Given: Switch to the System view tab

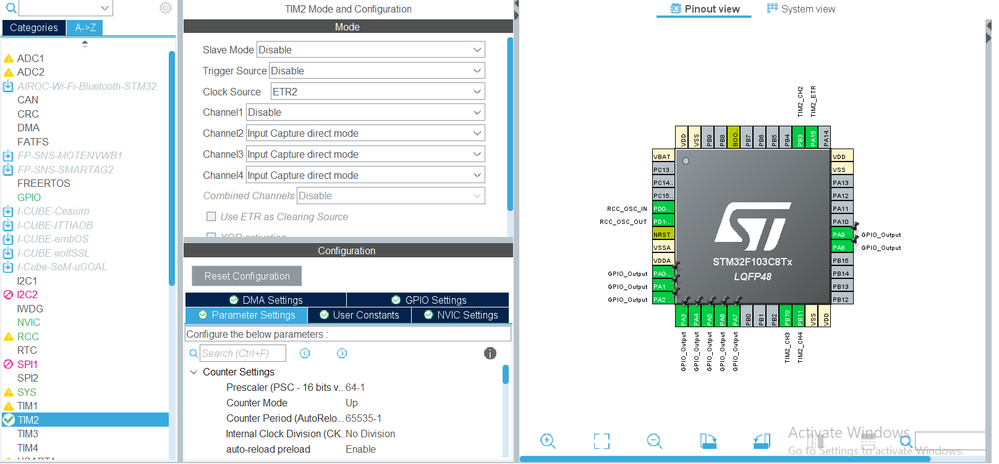Looking at the screenshot, I should click(x=801, y=9).
